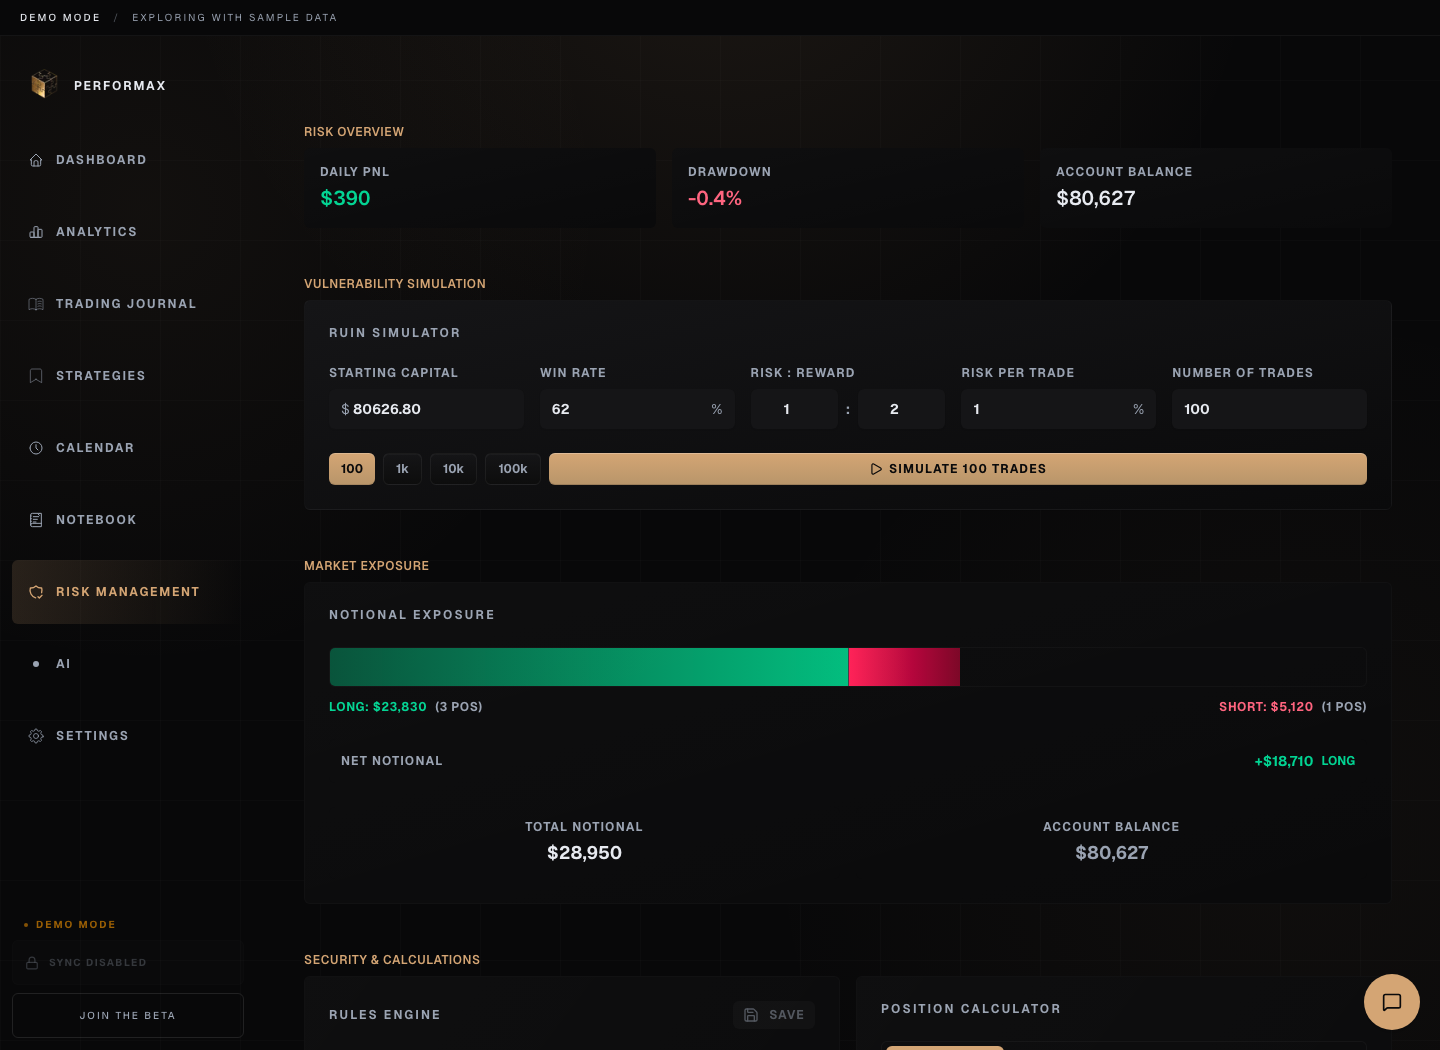This screenshot has width=1440, height=1050.
Task: Click the Ruin Simulator heading
Action: click(x=395, y=333)
